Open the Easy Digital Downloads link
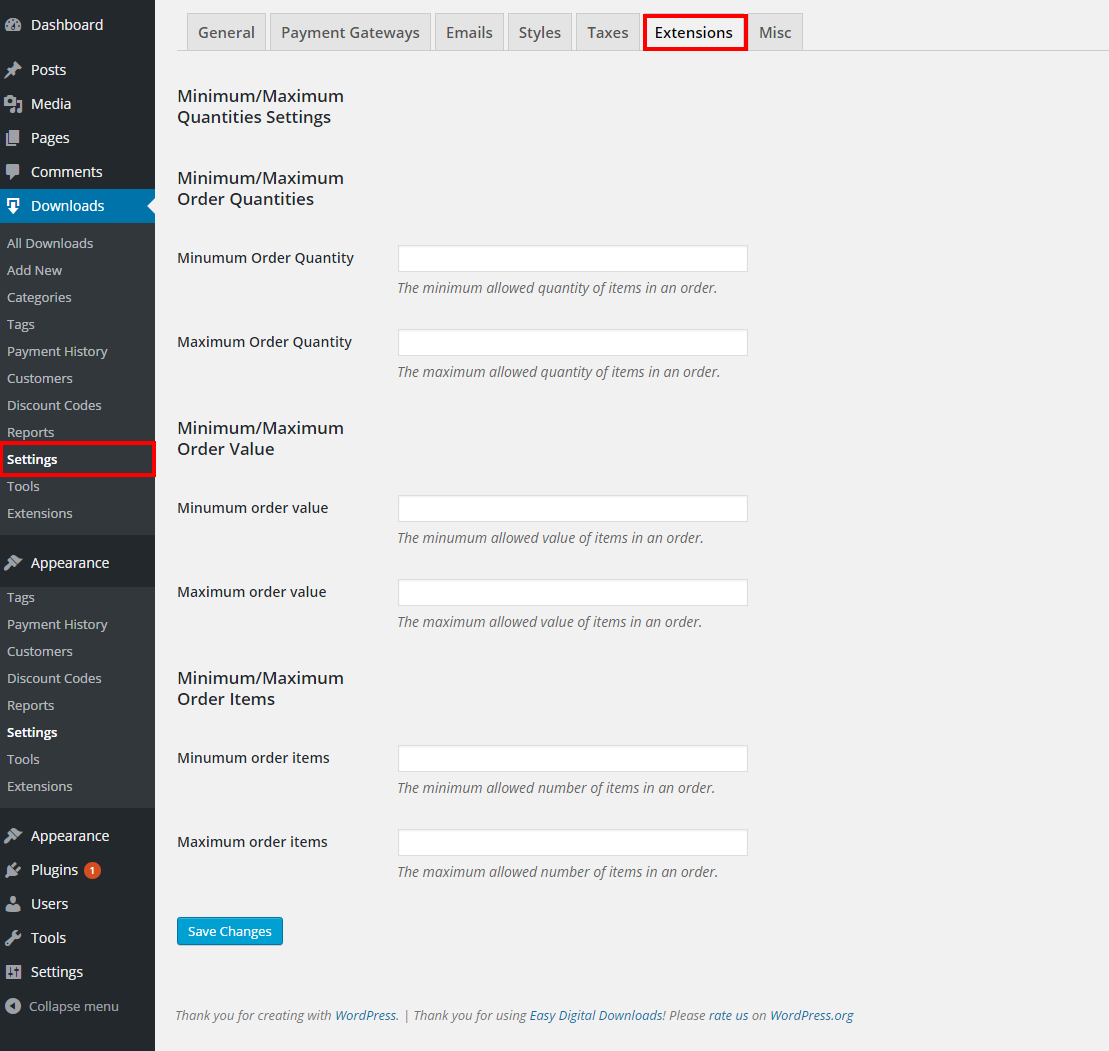This screenshot has width=1109, height=1051. point(596,1015)
